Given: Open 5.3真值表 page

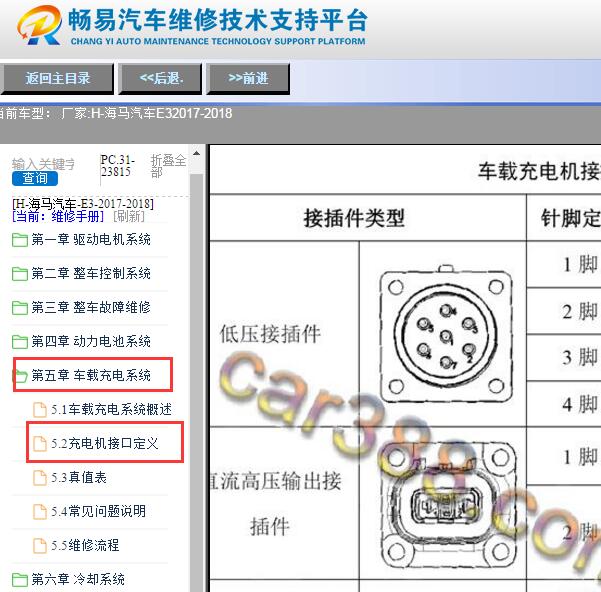Looking at the screenshot, I should (79, 477).
